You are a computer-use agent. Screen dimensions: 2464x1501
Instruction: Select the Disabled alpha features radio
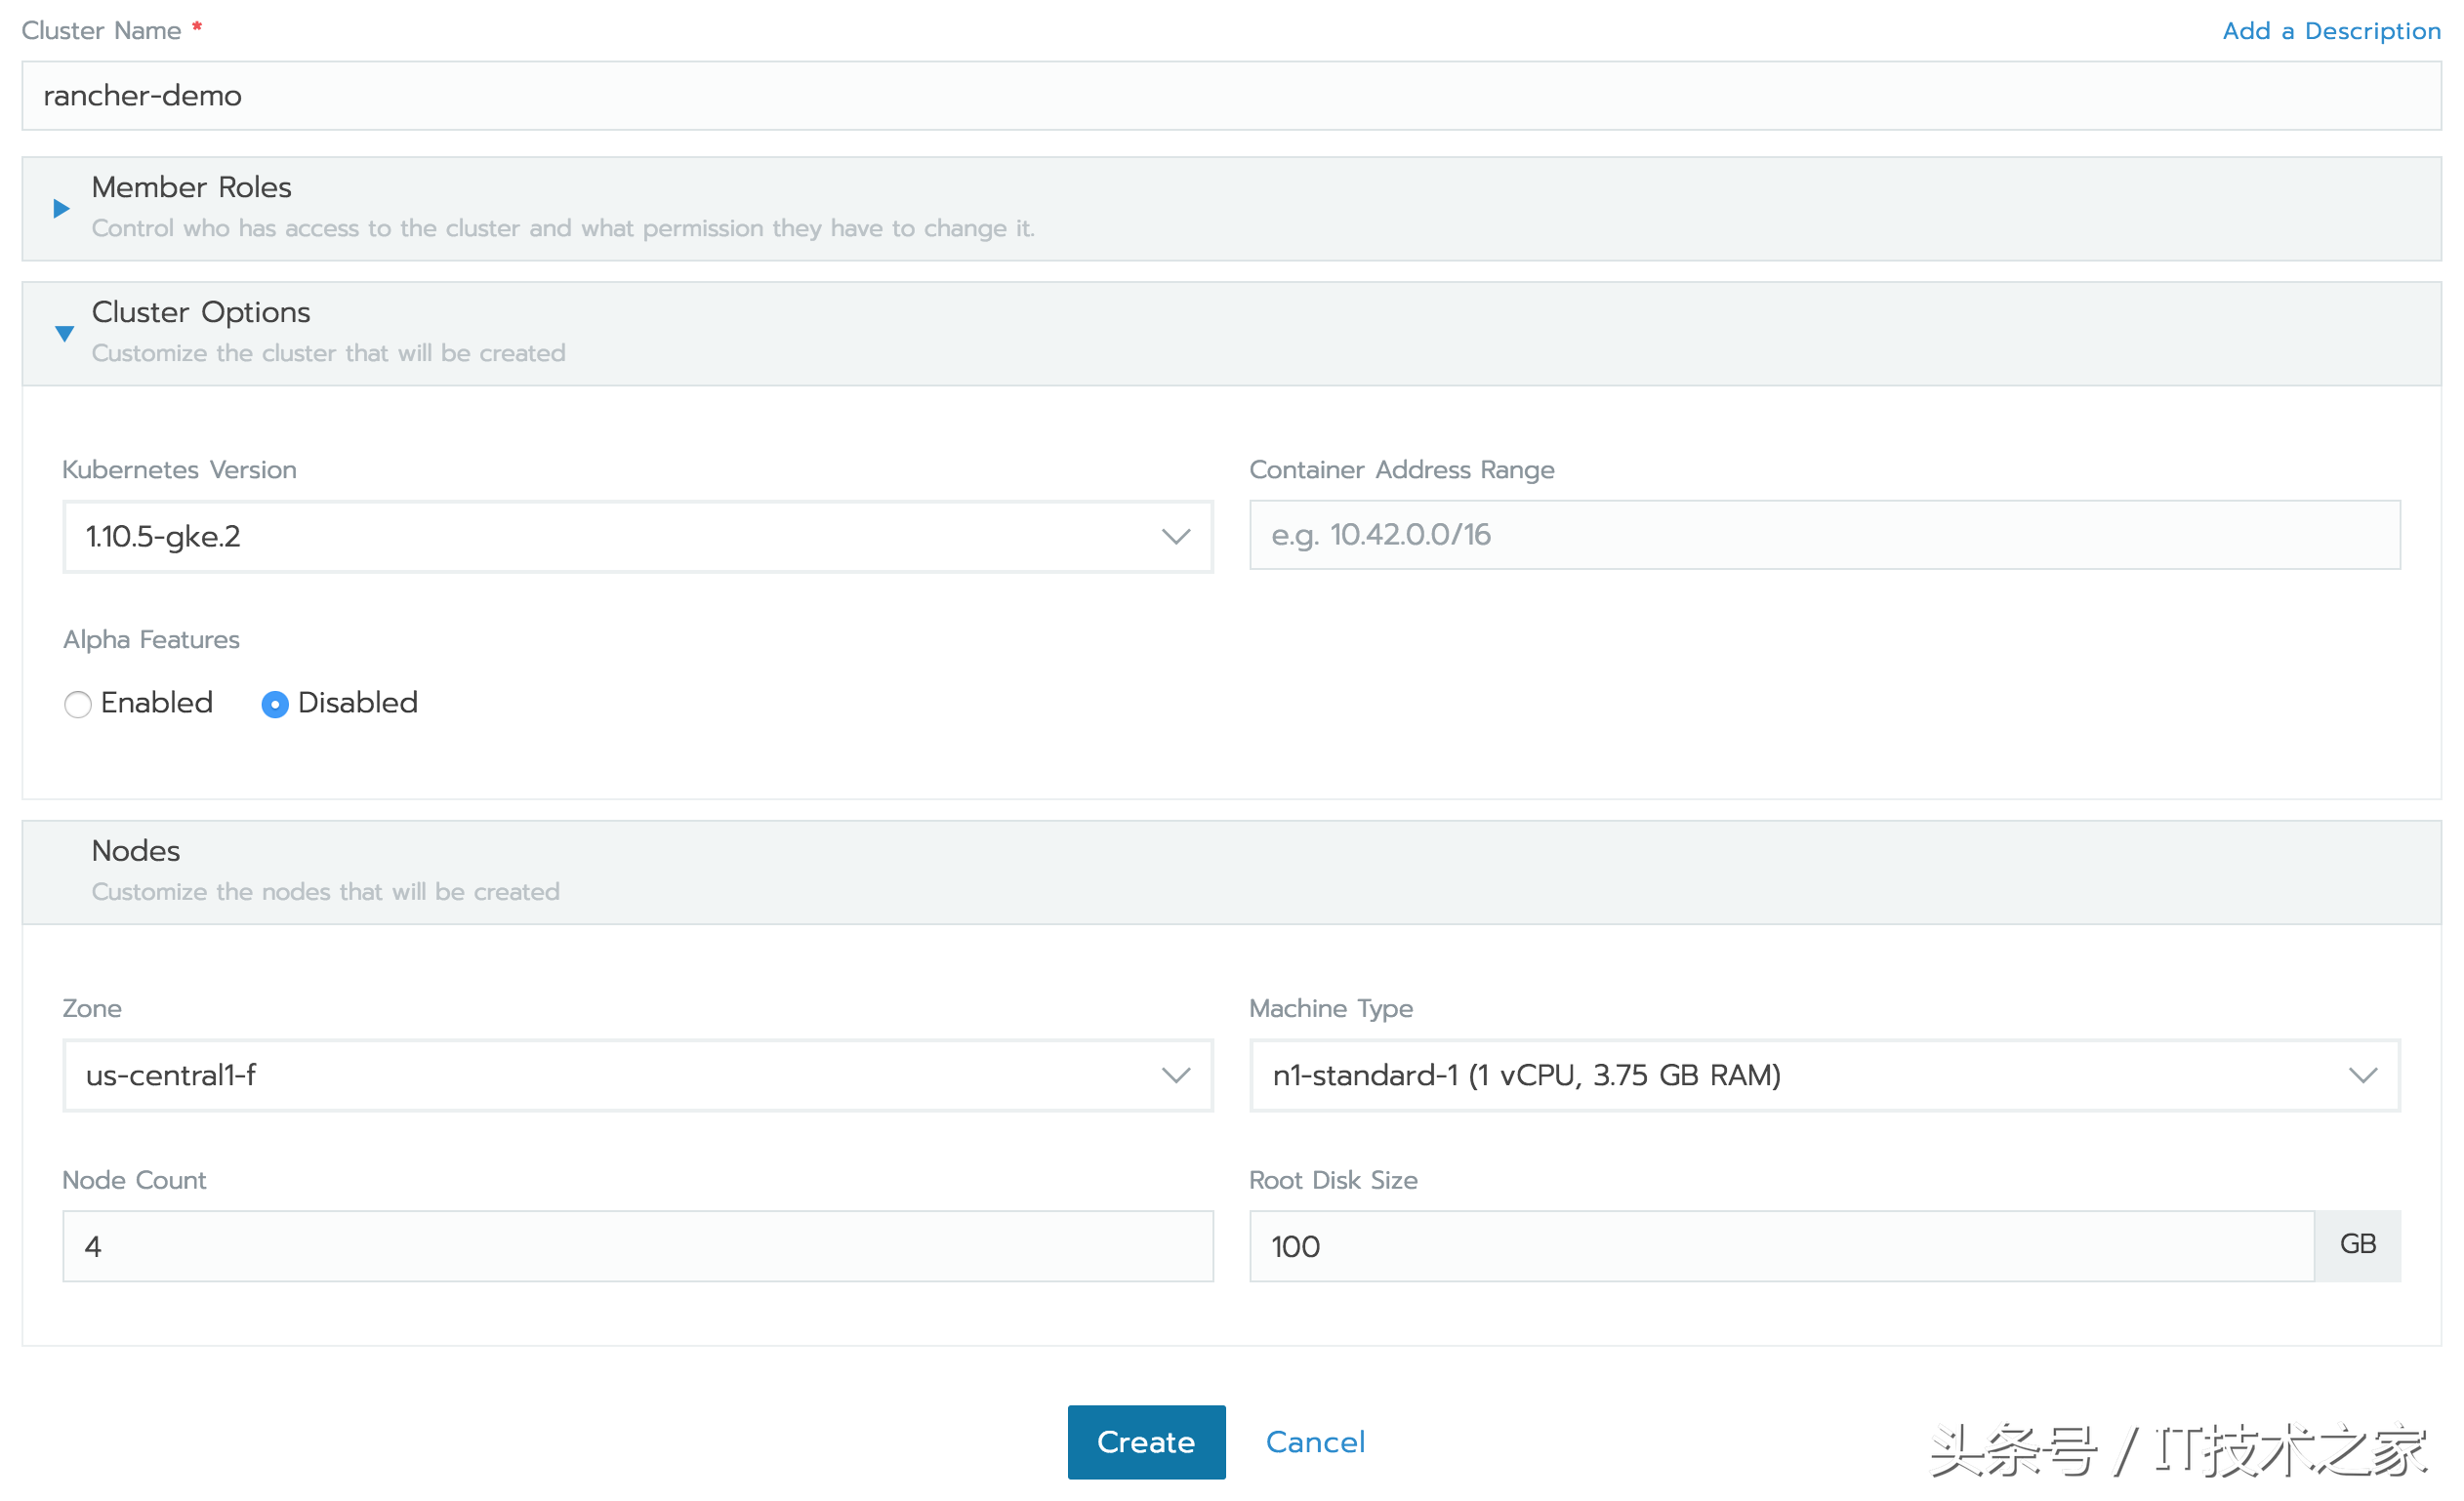275,704
